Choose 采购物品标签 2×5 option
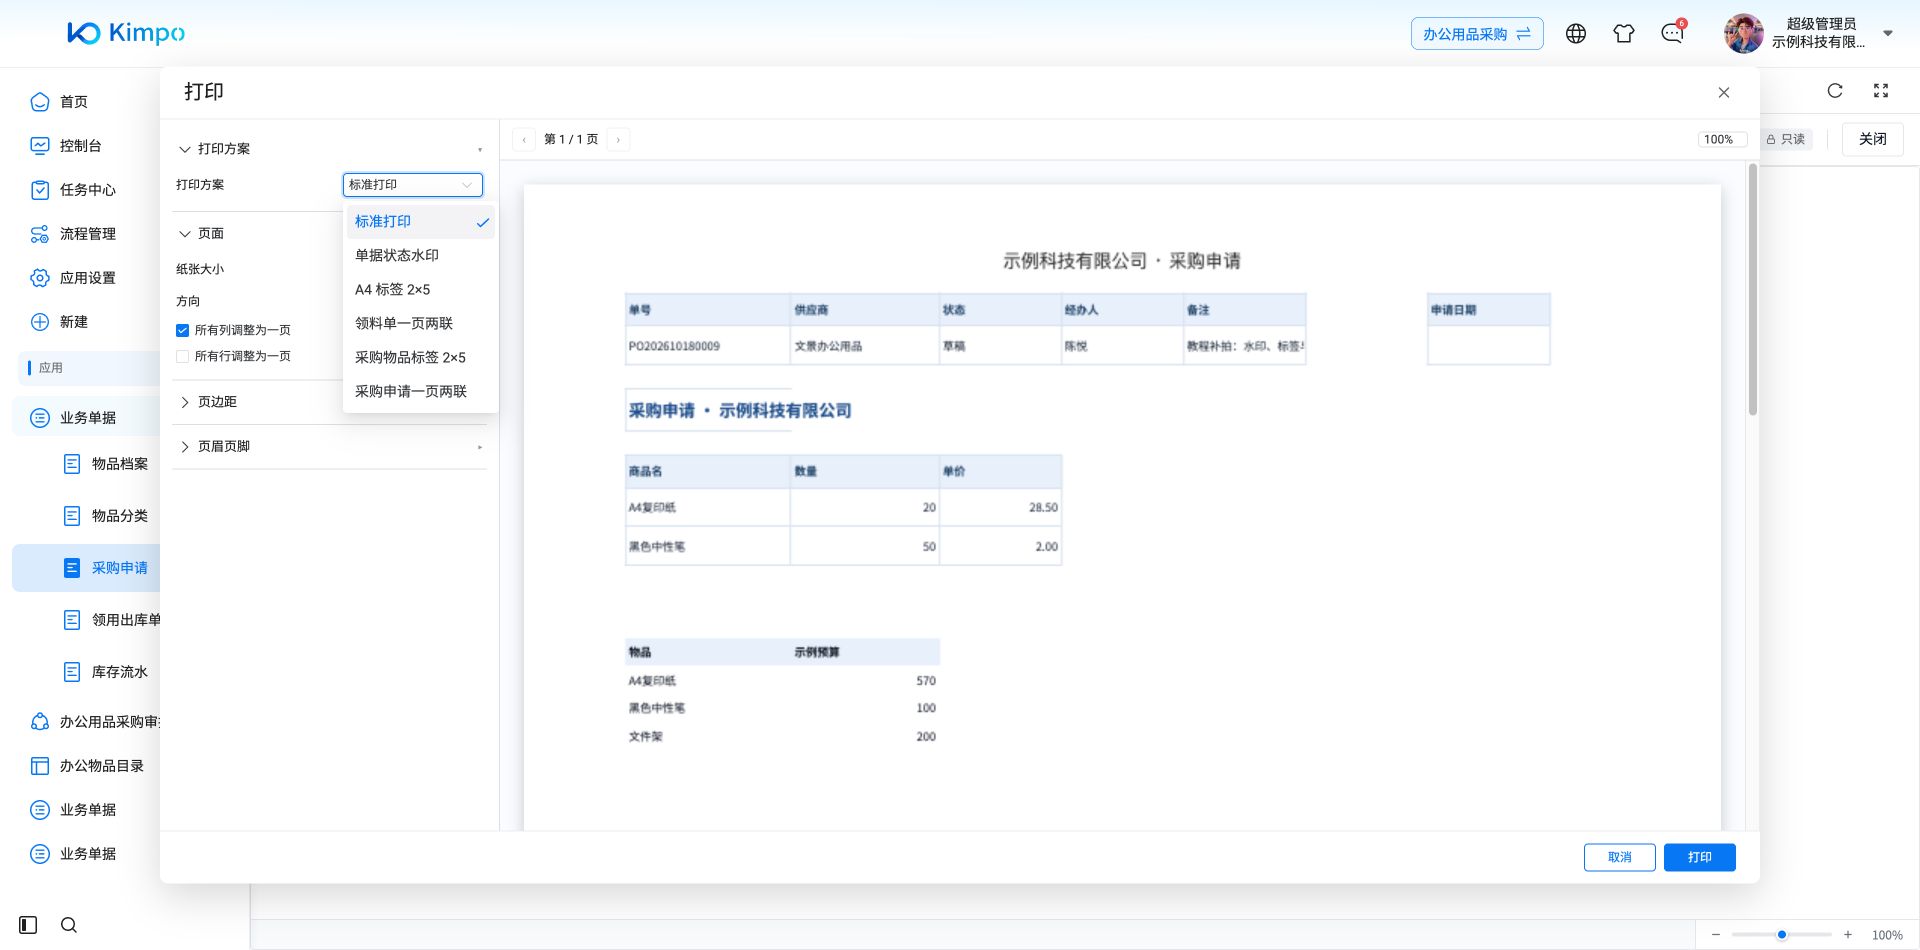1920x950 pixels. click(421, 358)
